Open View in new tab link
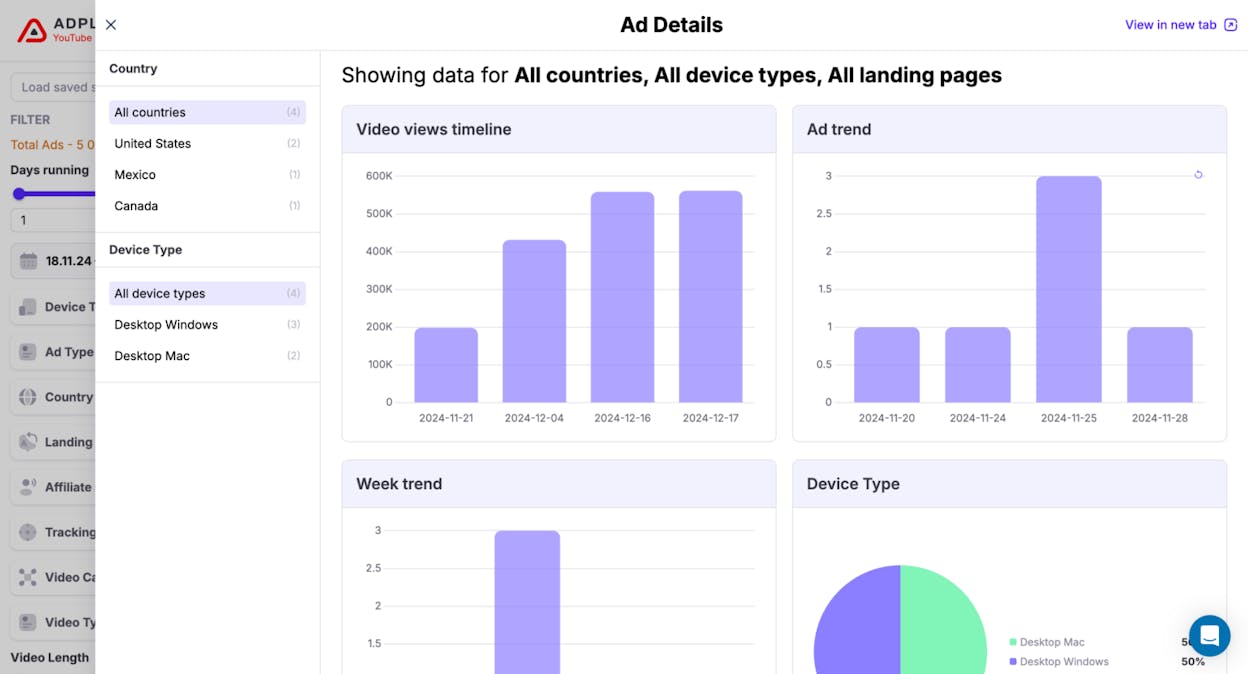 click(x=1170, y=25)
